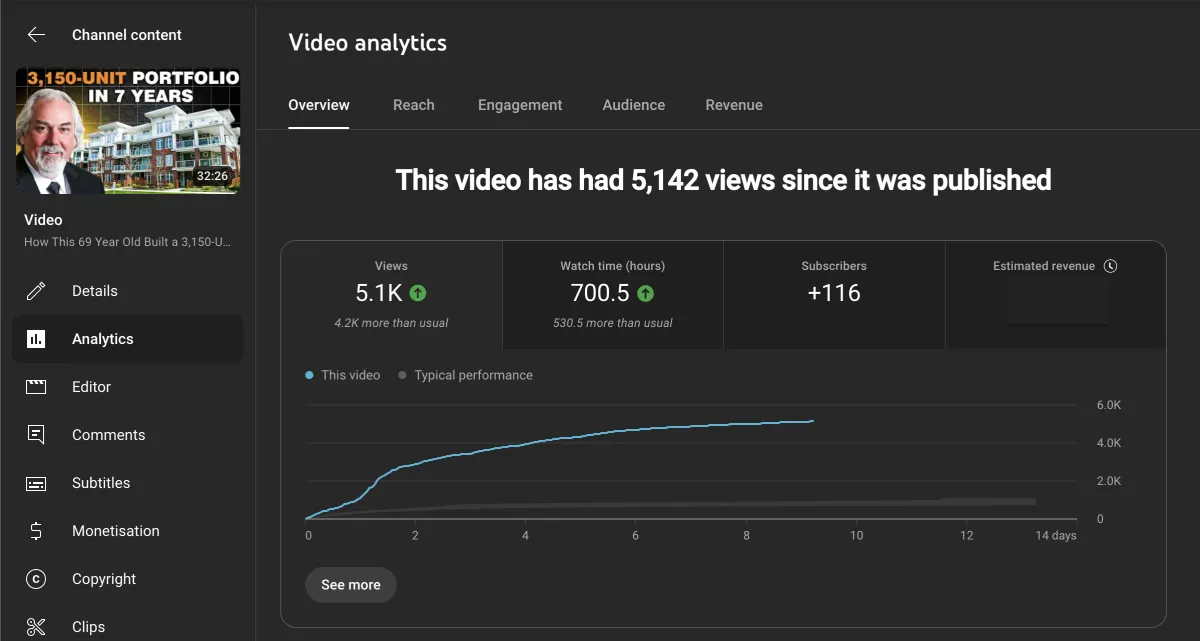
Task: Select the Watch time (hours) card
Action: pos(612,295)
